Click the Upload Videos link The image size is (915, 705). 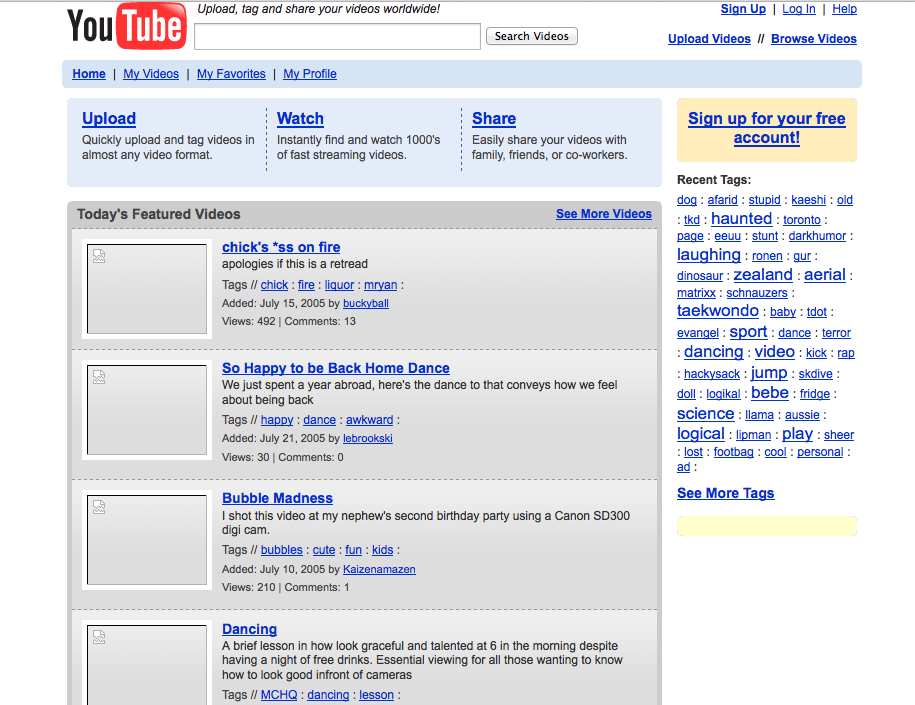coord(709,38)
